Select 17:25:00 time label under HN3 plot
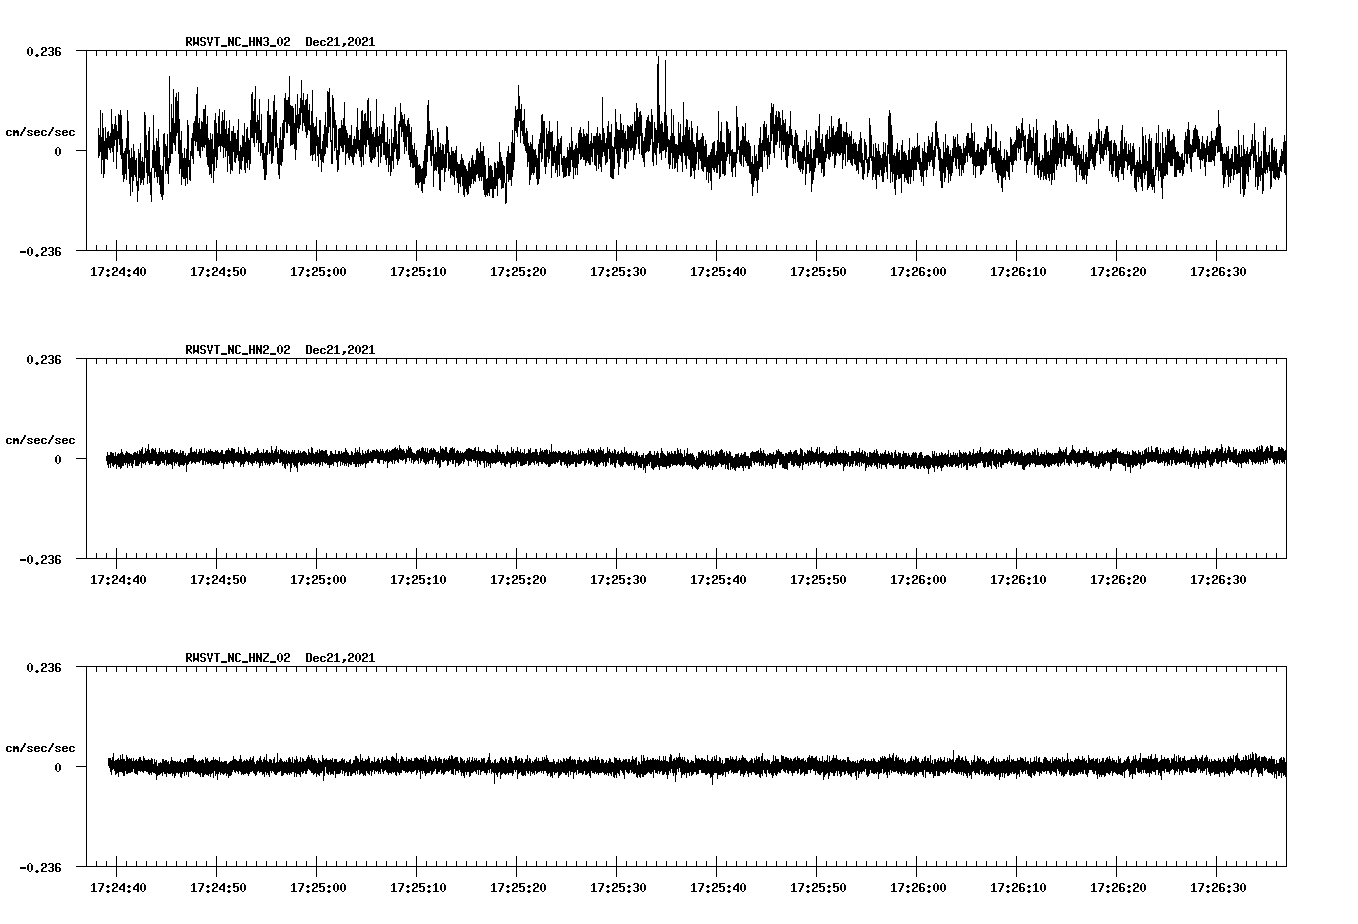The image size is (1358, 924). coord(317,271)
